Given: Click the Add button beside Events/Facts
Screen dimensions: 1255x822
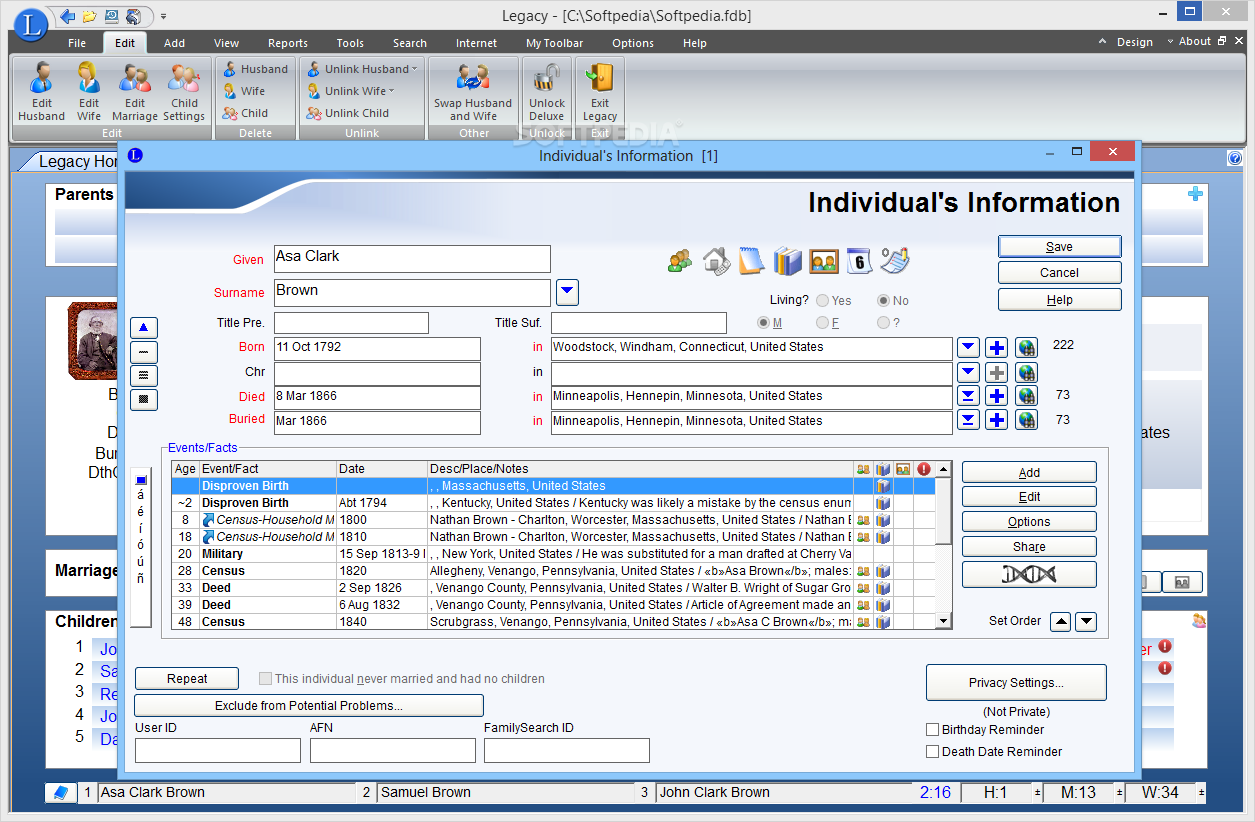Looking at the screenshot, I should click(1029, 473).
